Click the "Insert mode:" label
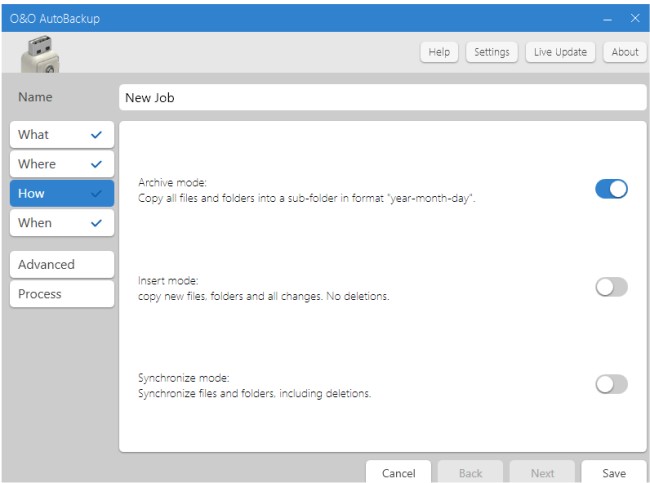Screen dimensions: 650x483 pos(168,281)
